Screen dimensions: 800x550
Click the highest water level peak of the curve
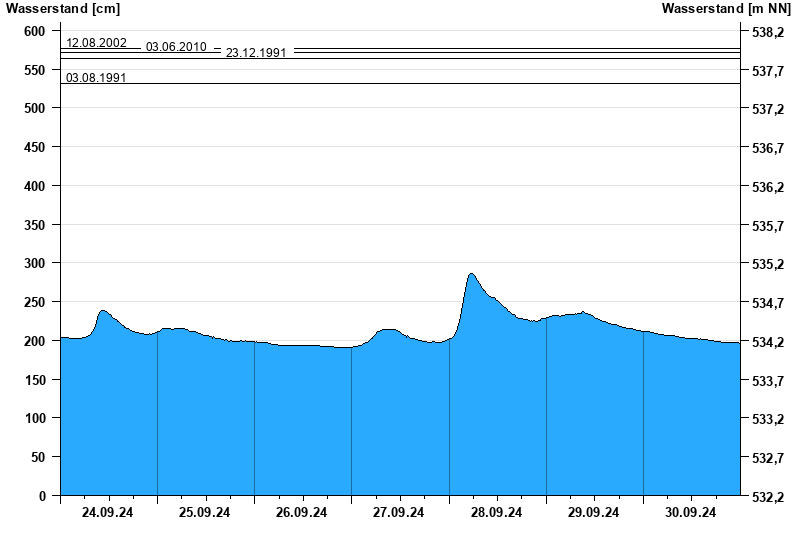[471, 274]
